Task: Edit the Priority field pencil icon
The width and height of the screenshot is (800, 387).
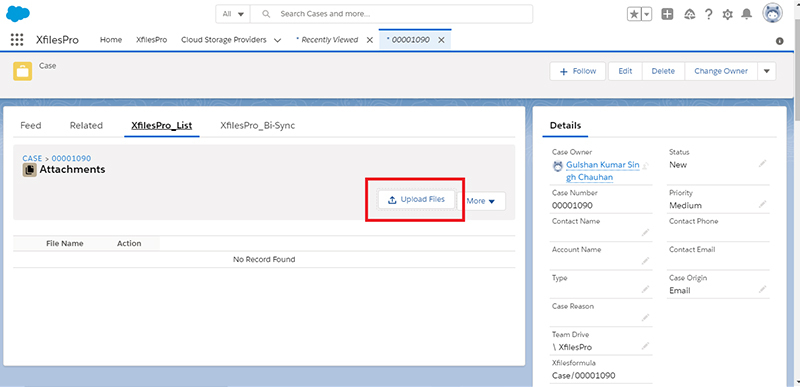Action: 762,204
